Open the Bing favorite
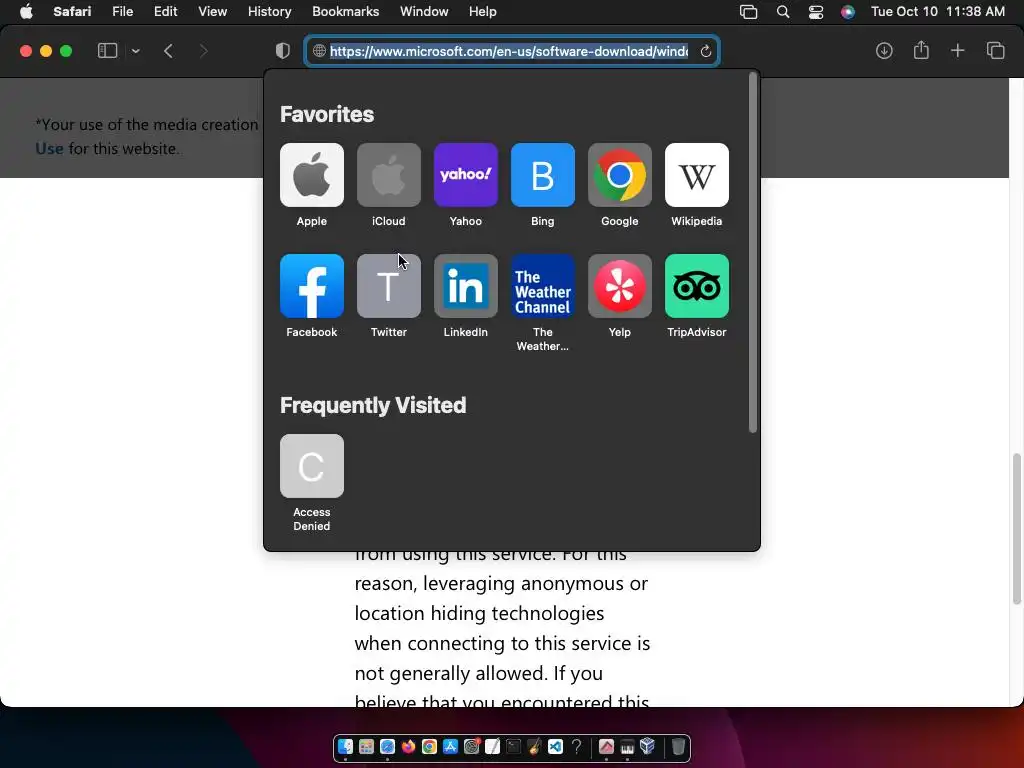This screenshot has width=1024, height=768. click(543, 175)
